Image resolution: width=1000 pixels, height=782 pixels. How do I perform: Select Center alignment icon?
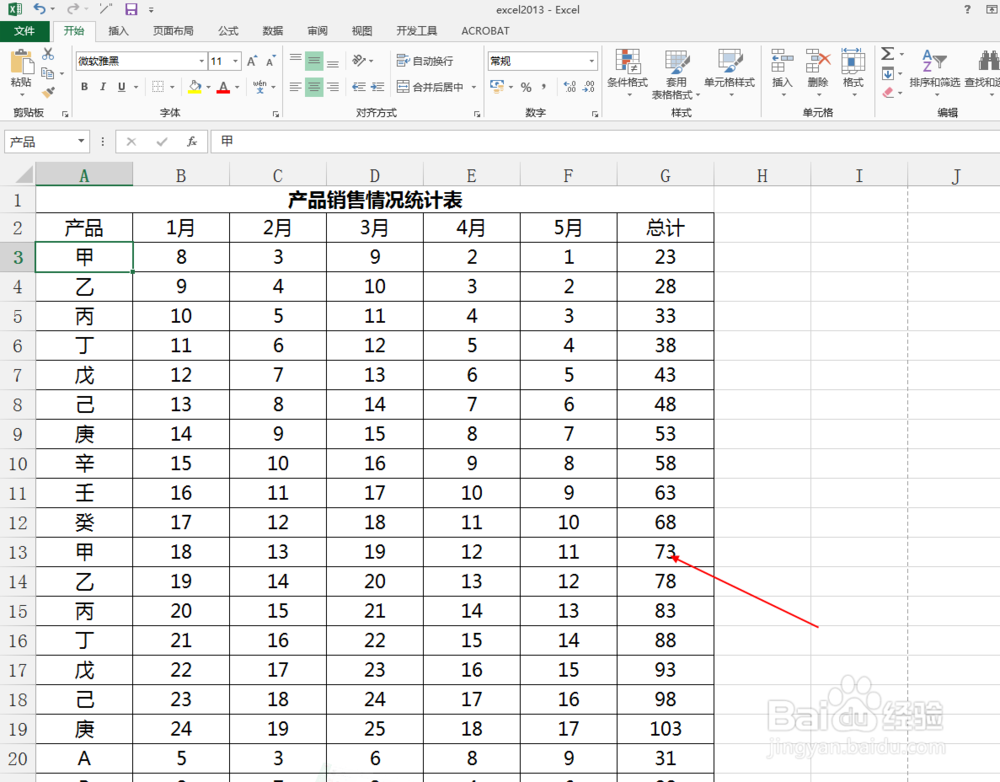click(x=314, y=87)
